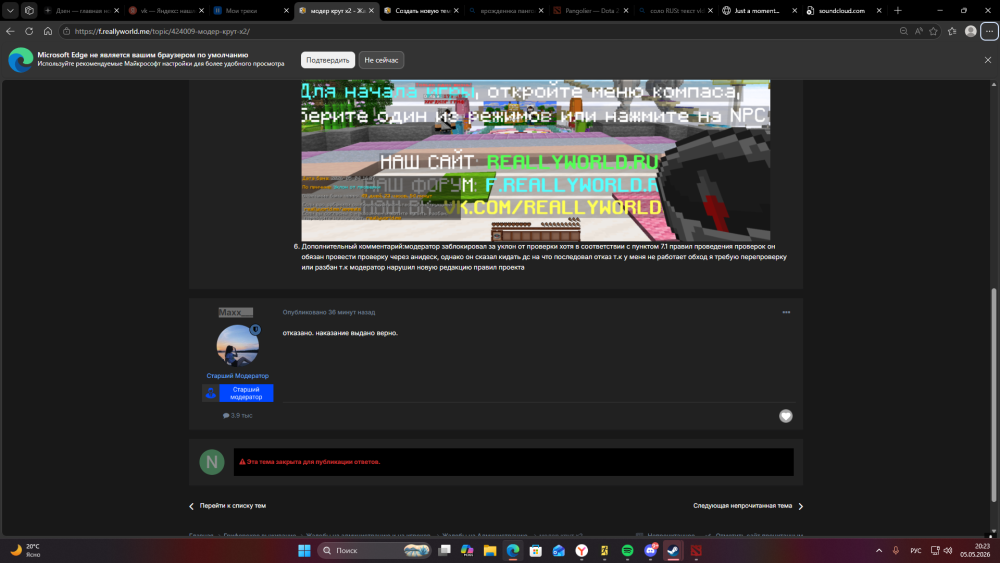Open the browser home page icon

(x=48, y=31)
